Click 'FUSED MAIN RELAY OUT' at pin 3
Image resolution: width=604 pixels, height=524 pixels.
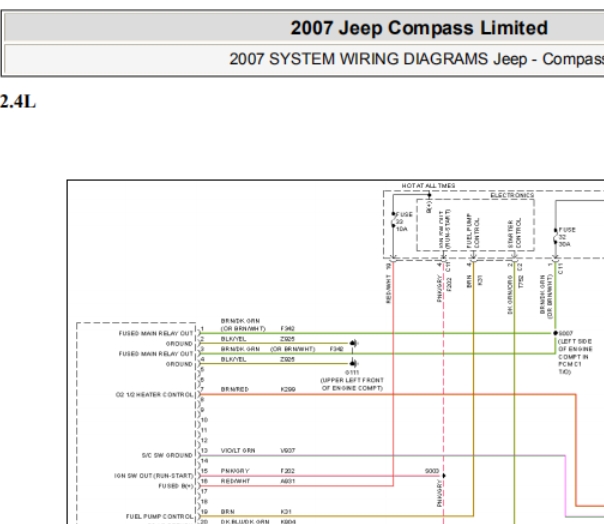[x=156, y=354]
